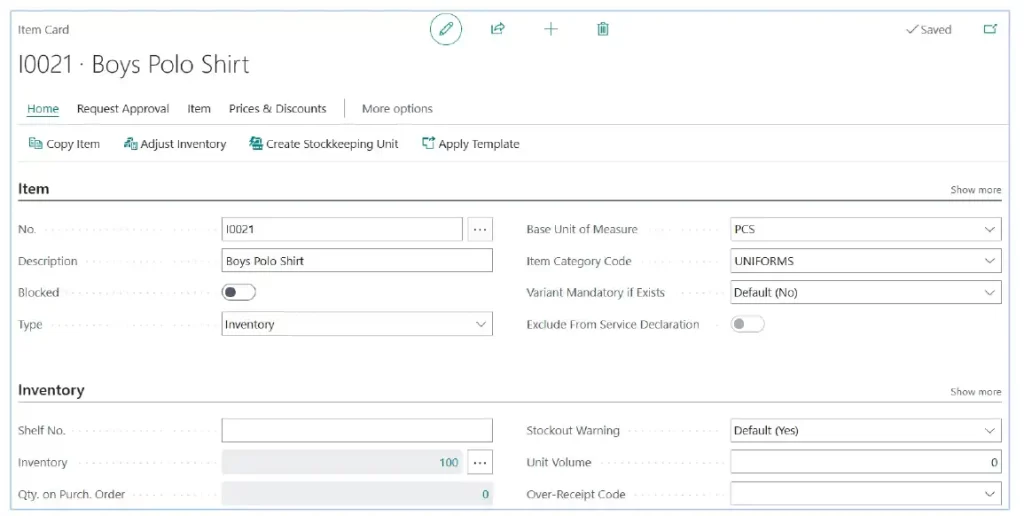This screenshot has height=516, width=1024.
Task: Open Base Unit of Measure dropdown
Action: pos(865,229)
